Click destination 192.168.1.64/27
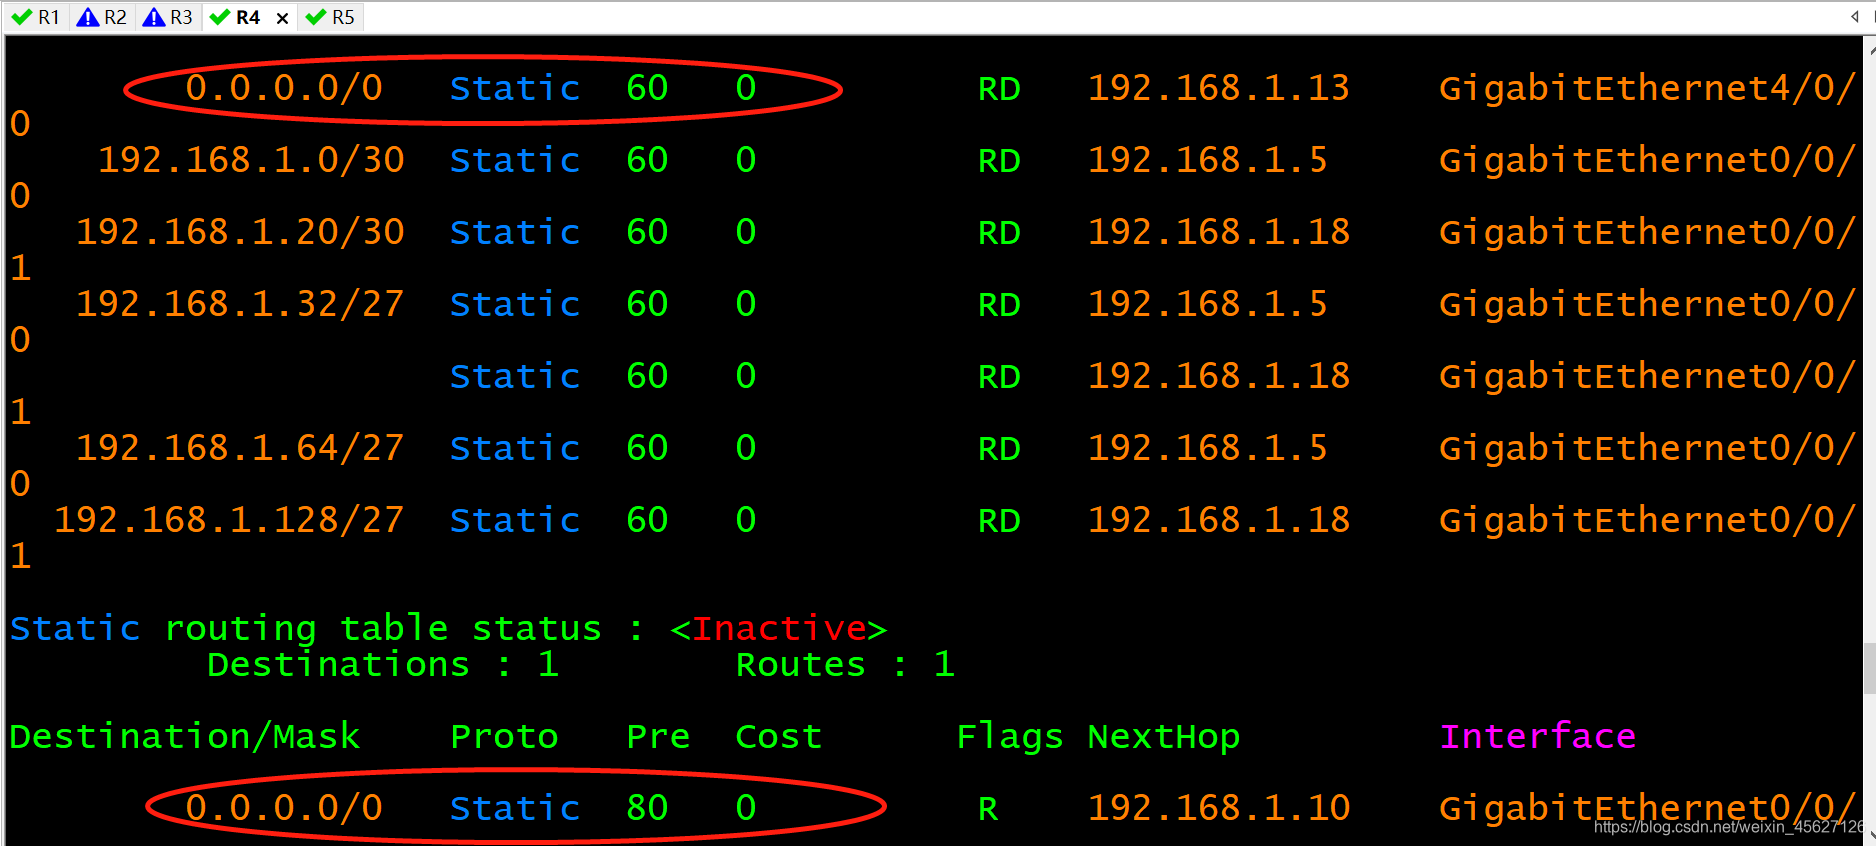The image size is (1876, 846). click(x=240, y=448)
